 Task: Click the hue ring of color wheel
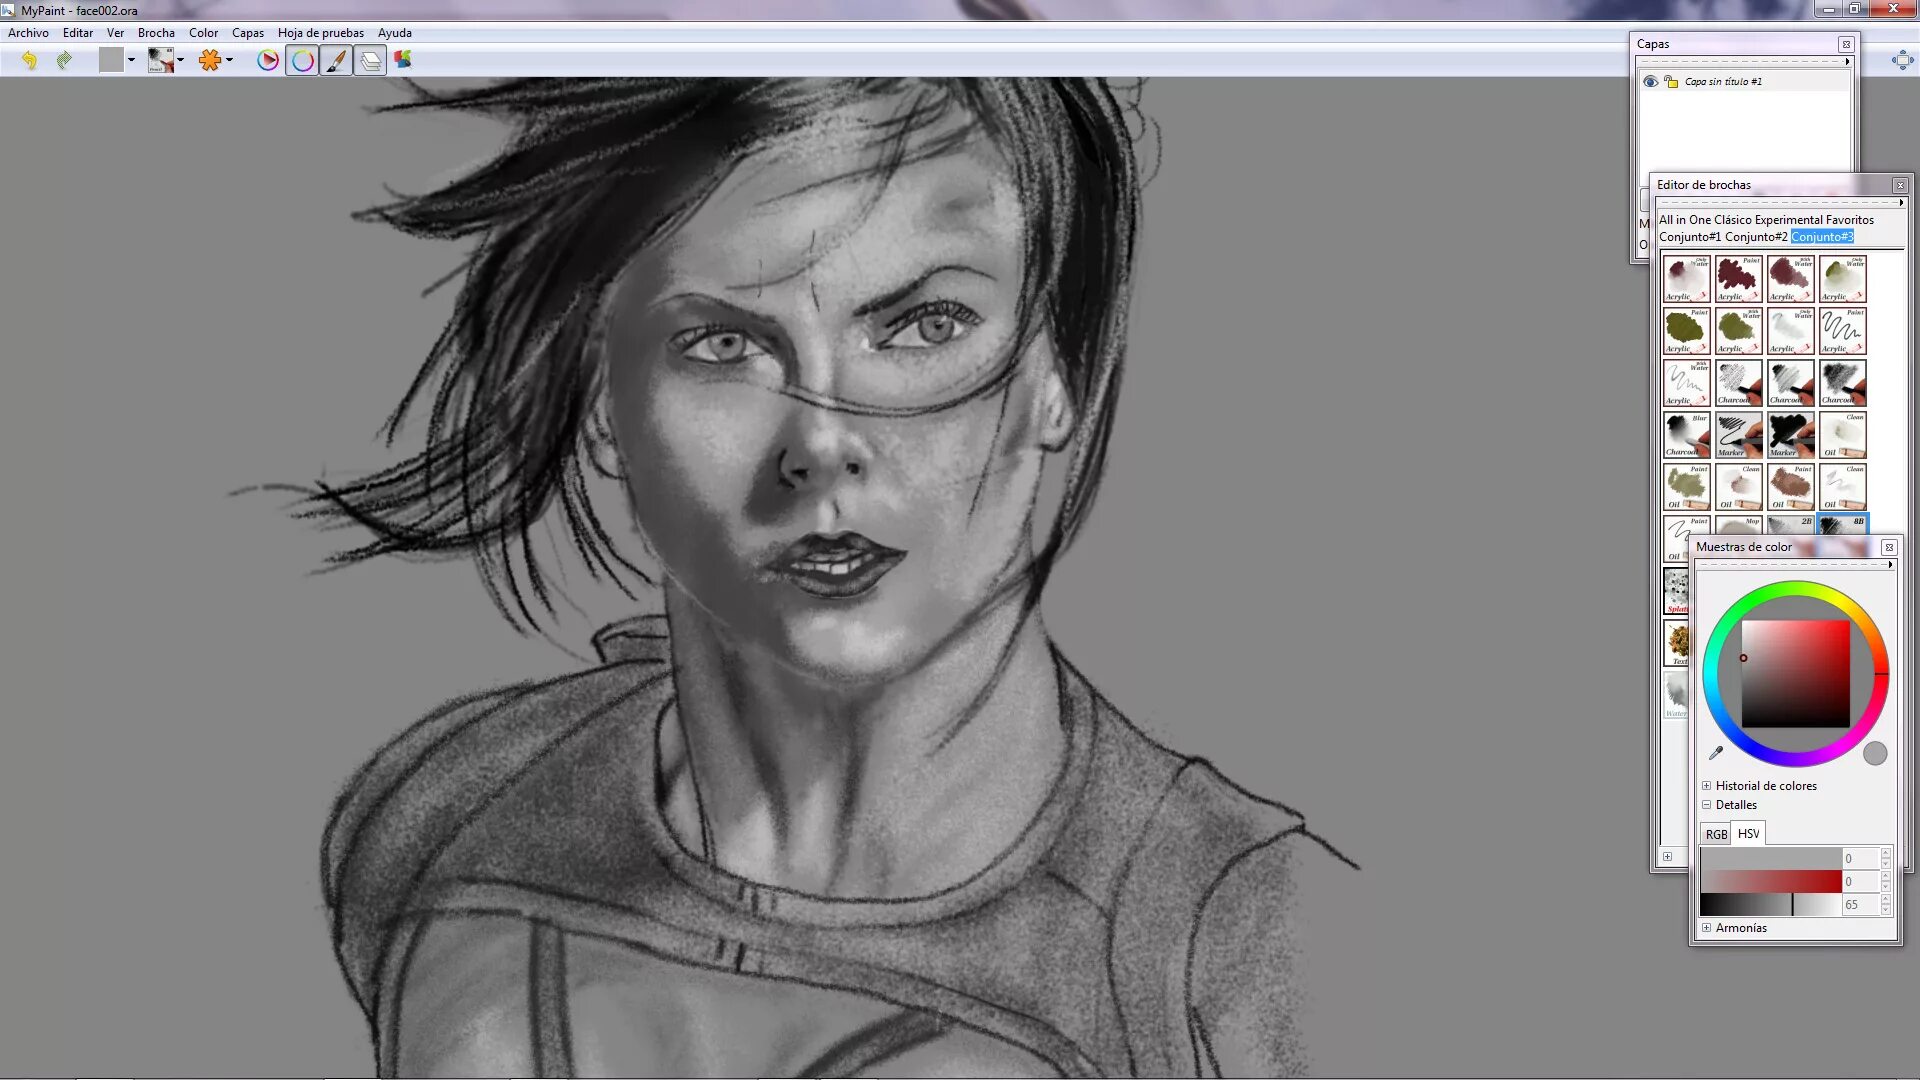[1795, 589]
